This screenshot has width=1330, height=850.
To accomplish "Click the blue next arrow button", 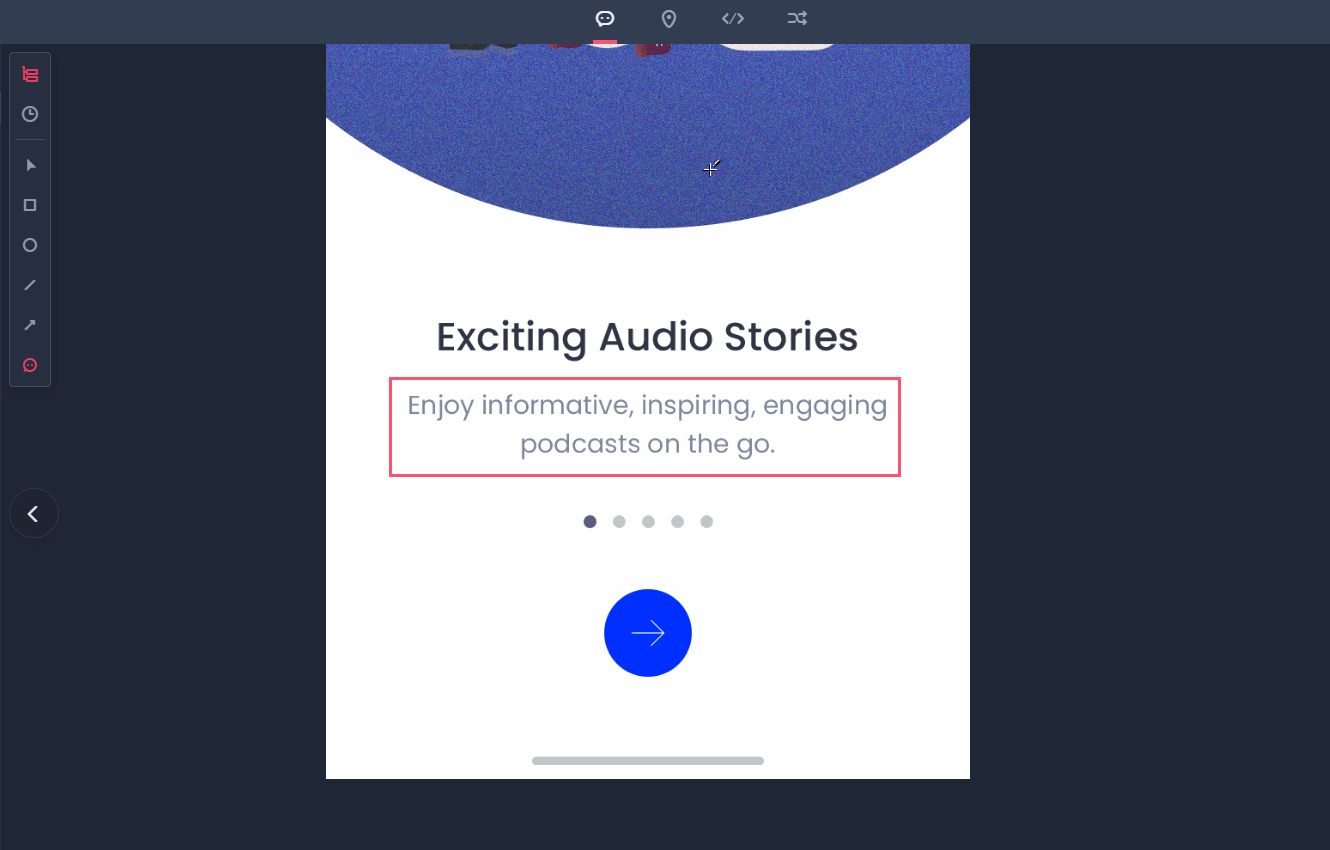I will coord(648,633).
